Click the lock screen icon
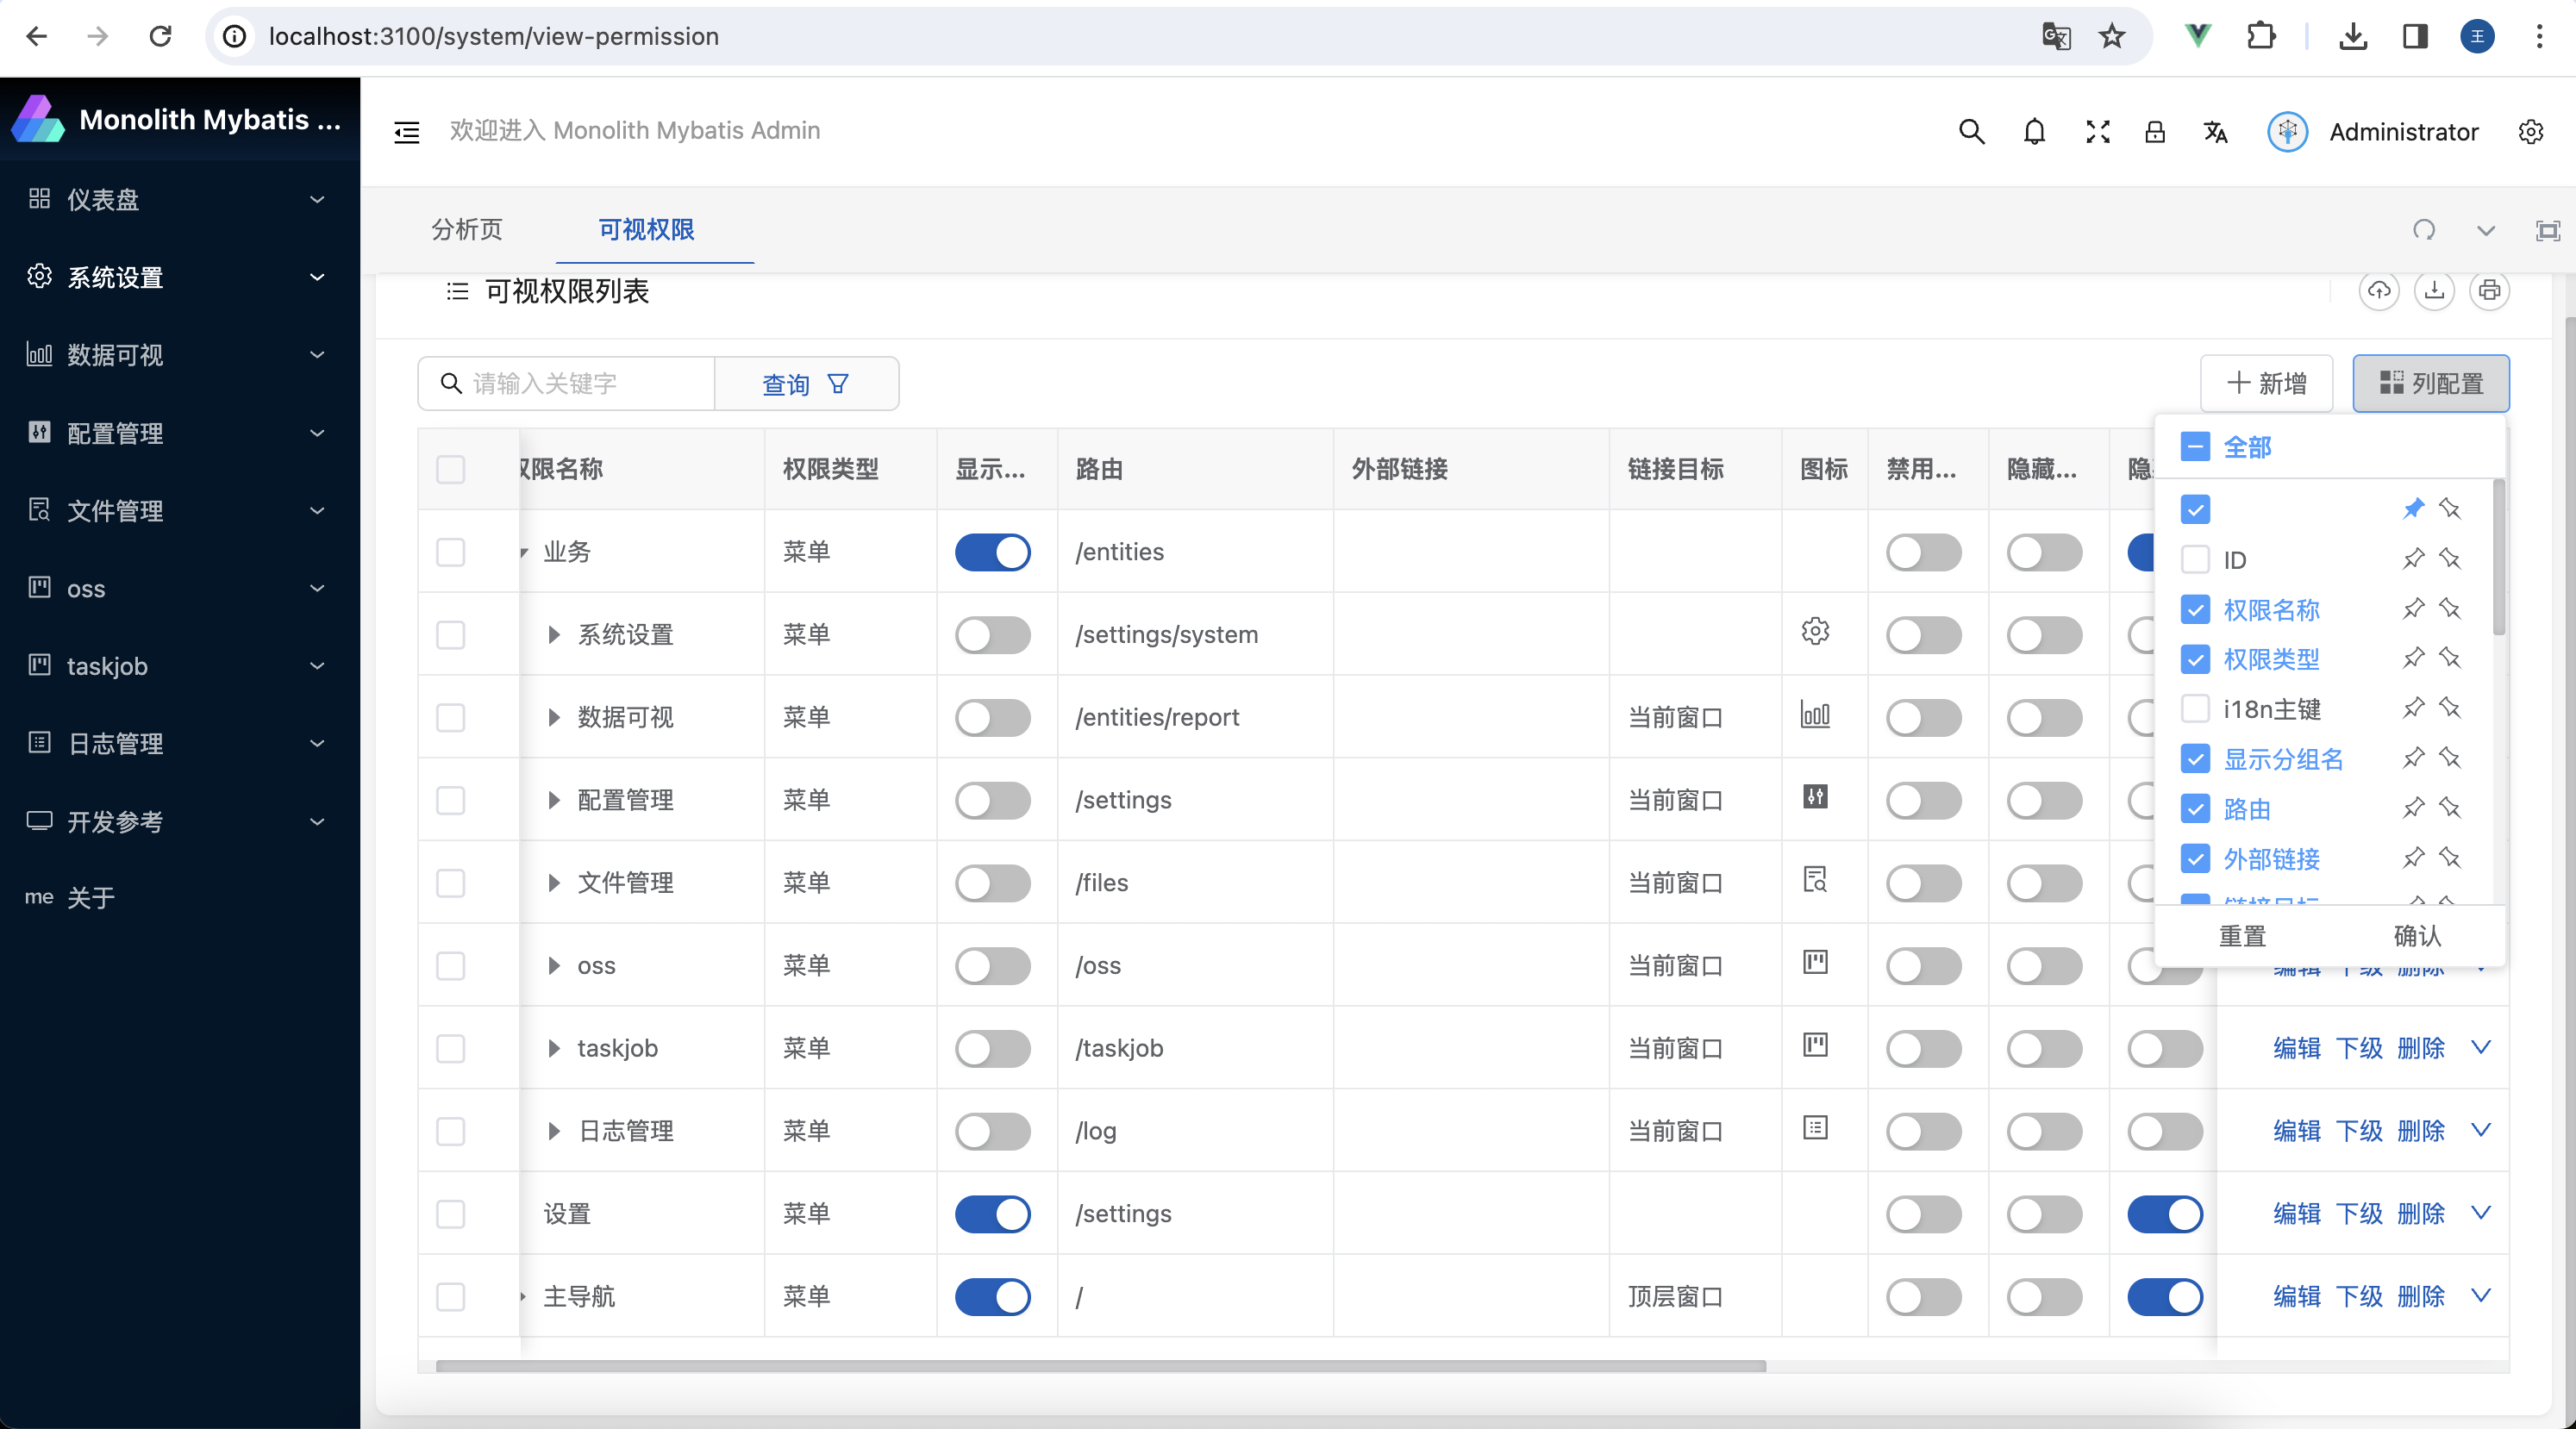The image size is (2576, 1429). coord(2155,132)
